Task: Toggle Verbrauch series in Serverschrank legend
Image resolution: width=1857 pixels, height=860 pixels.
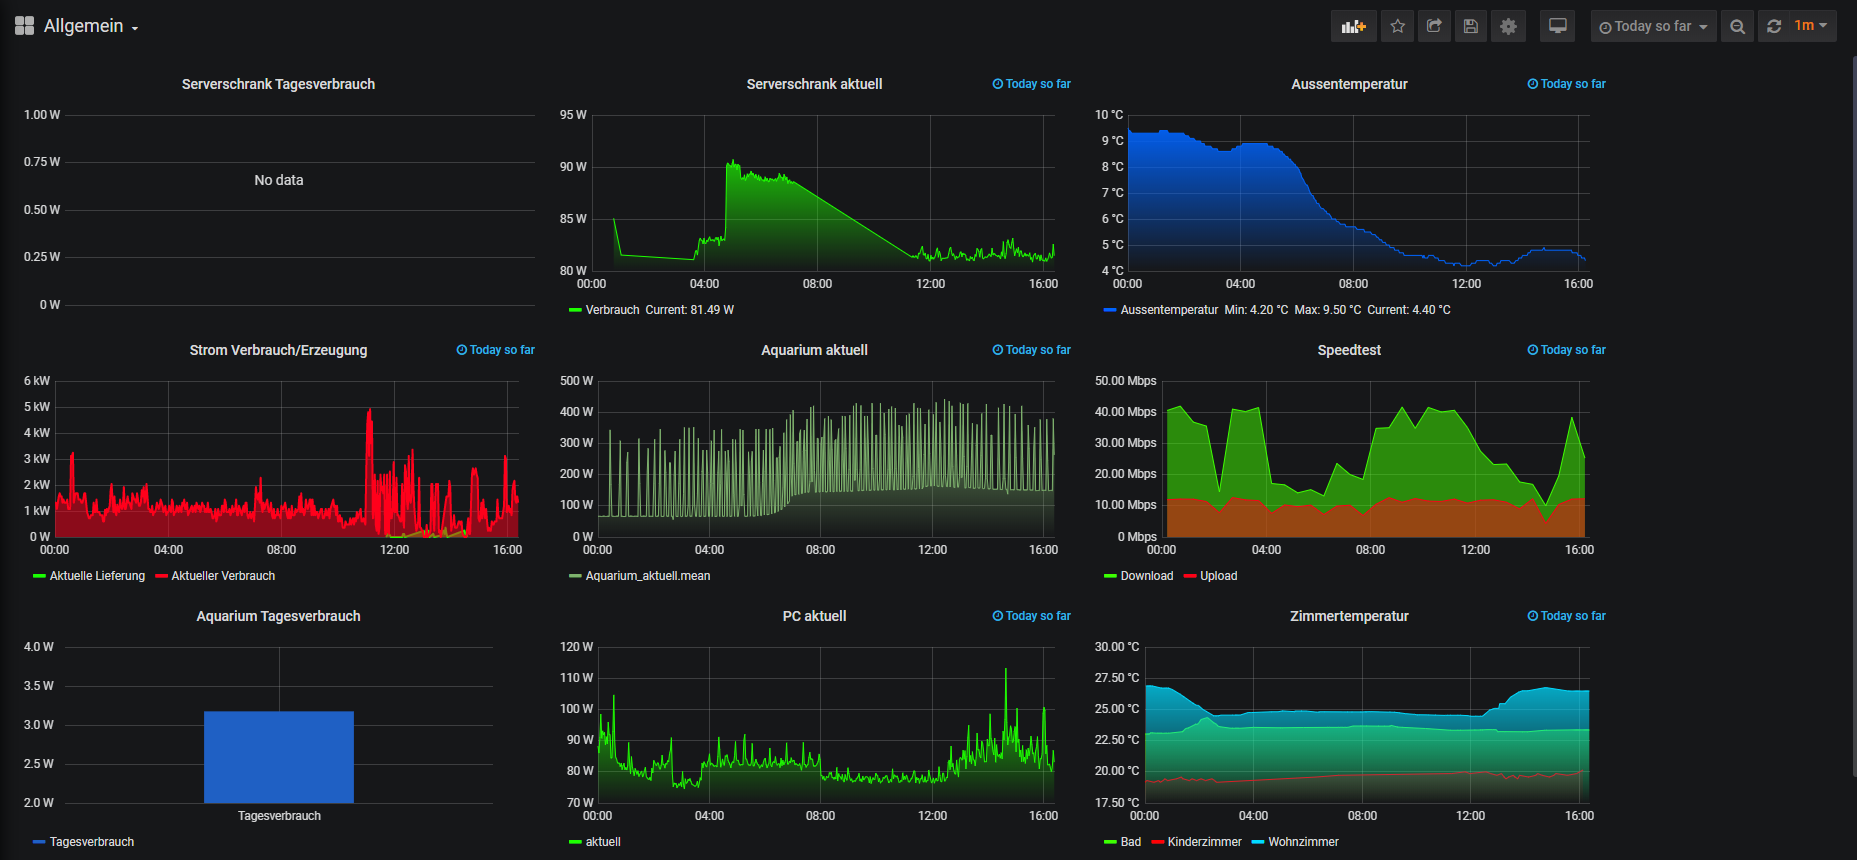Action: pos(612,310)
